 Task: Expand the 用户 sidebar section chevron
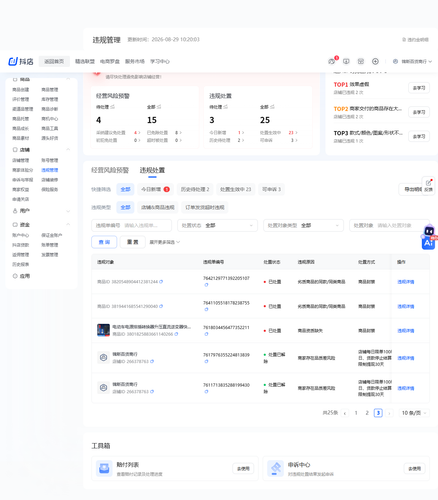coord(68,211)
